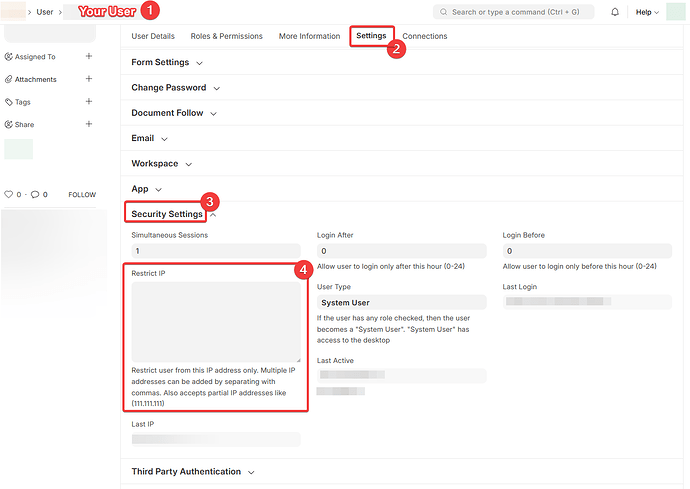
Task: Click into the Restrict IP text area
Action: coord(216,321)
